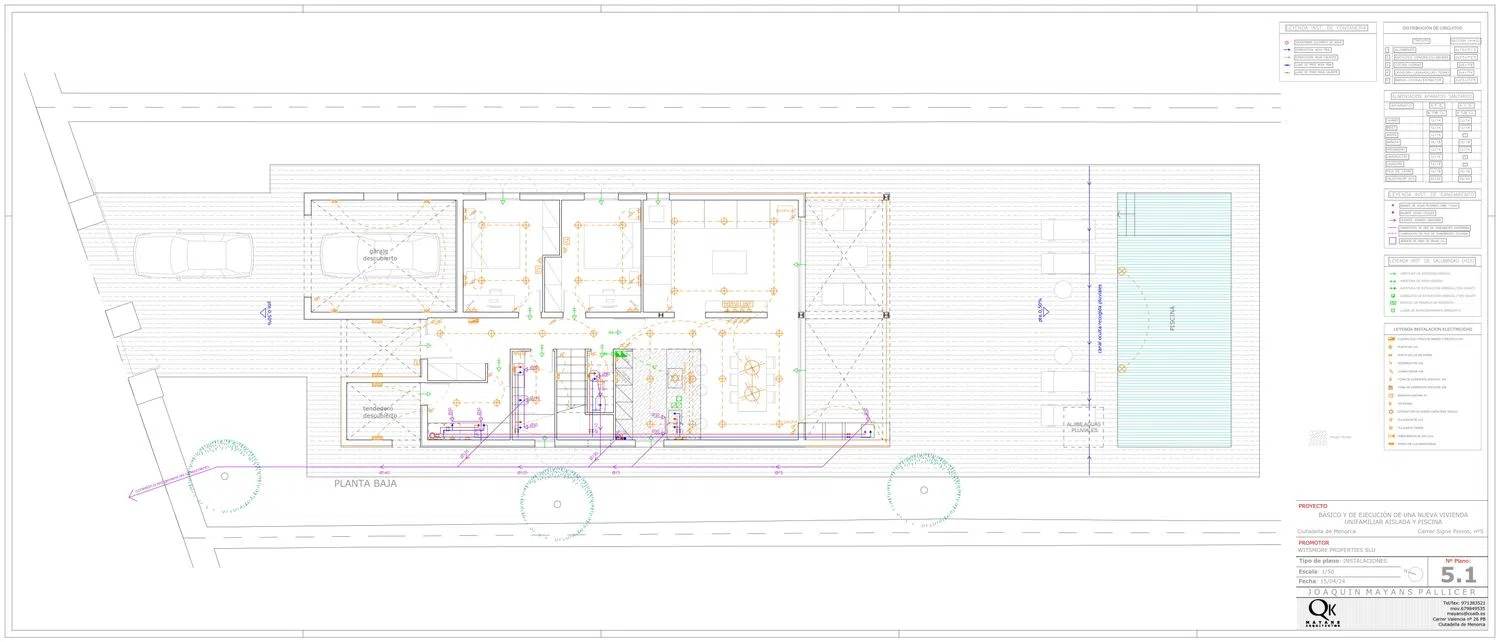Select the PROMOTOR heading in title block
Viewport: 1500px width, 642px height.
1314,542
